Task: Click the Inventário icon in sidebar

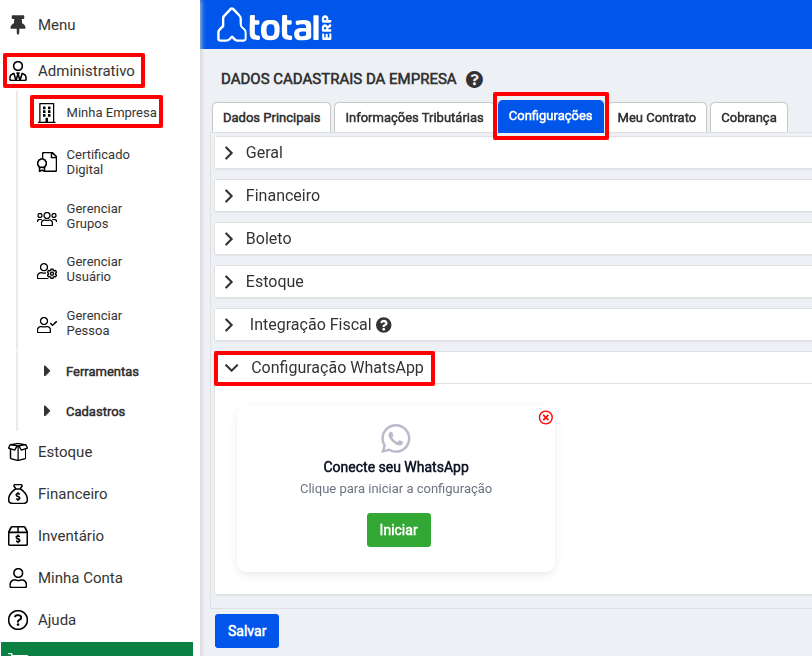Action: (18, 536)
